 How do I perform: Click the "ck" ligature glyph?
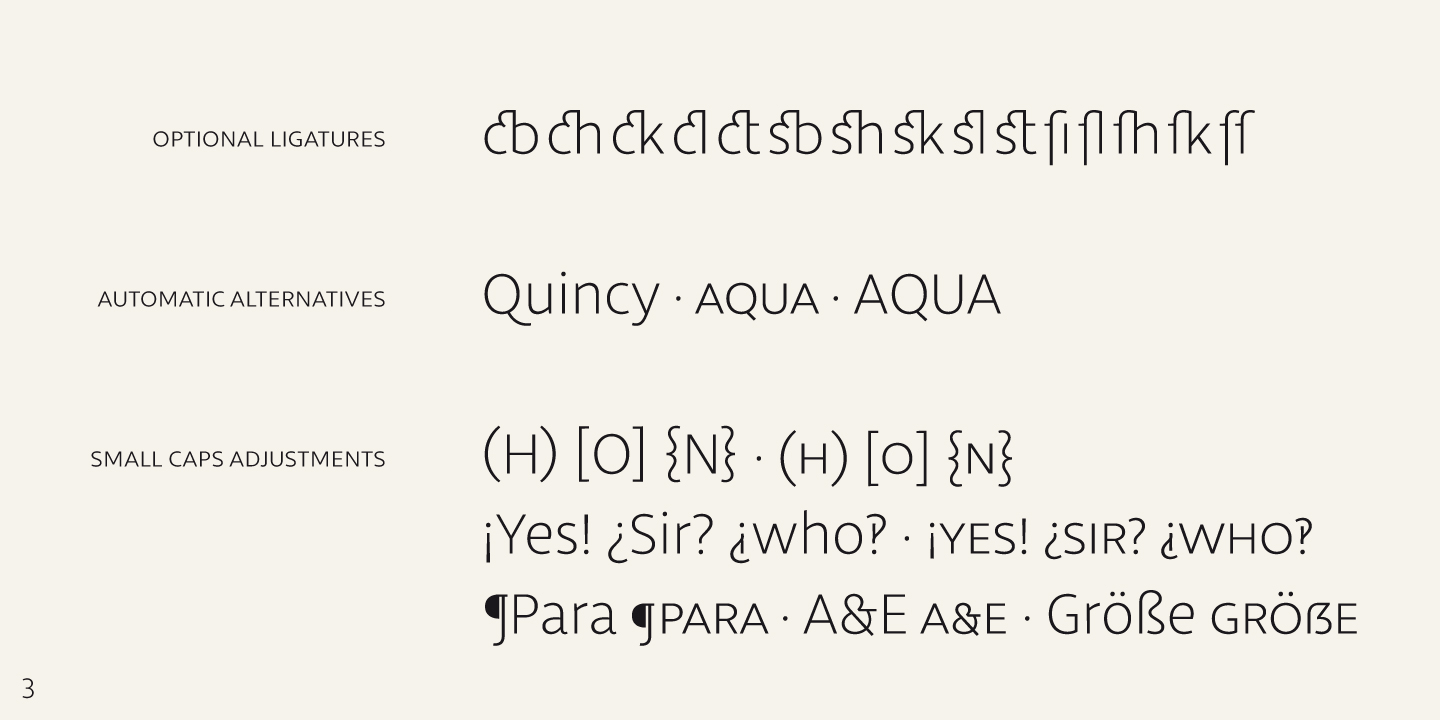pyautogui.click(x=638, y=136)
